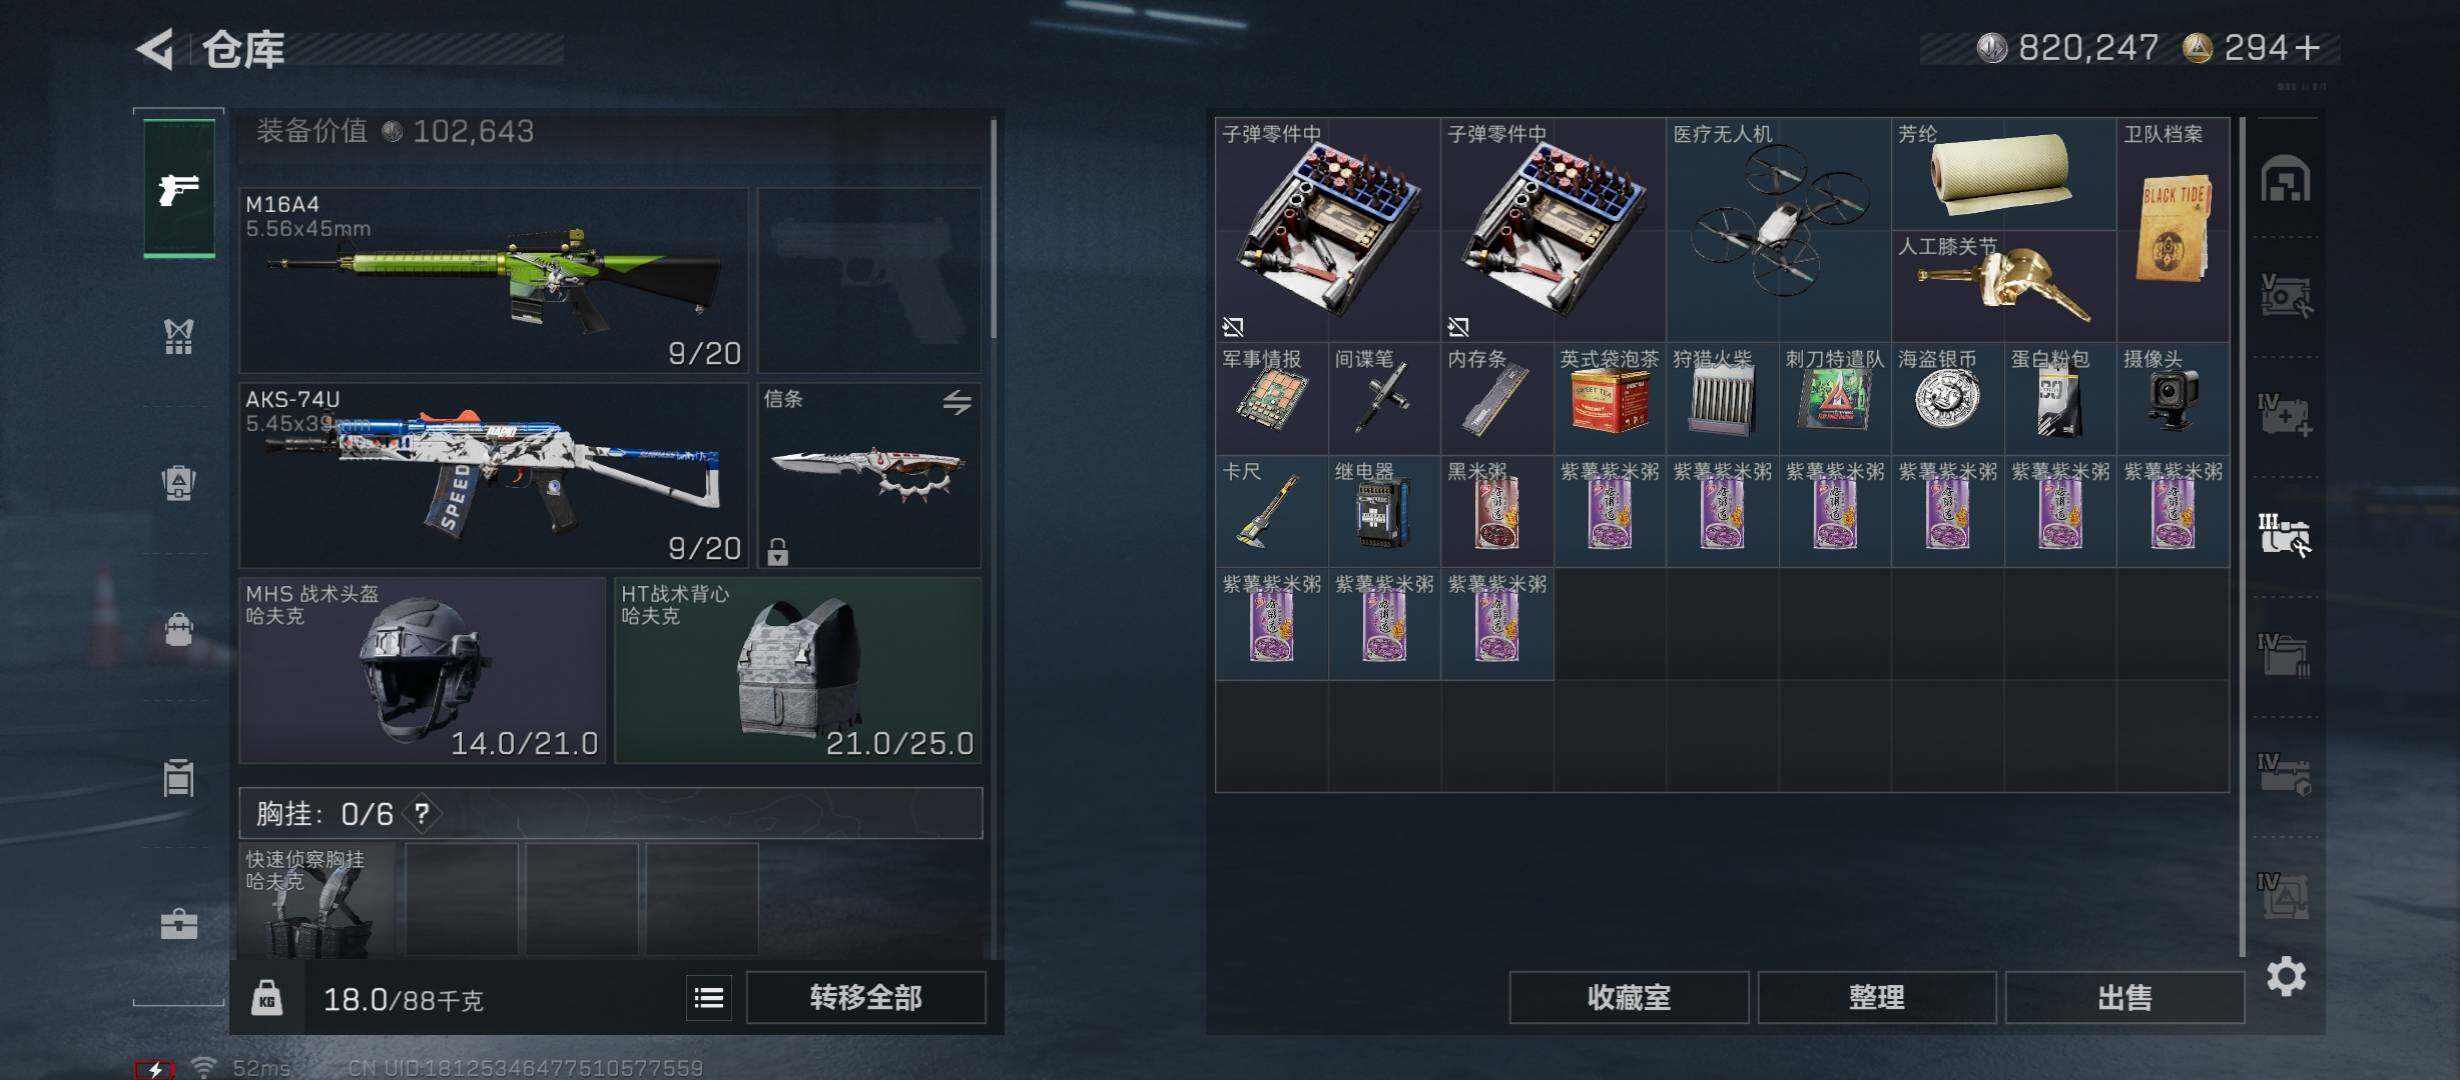This screenshot has width=2460, height=1080.
Task: Click the equipment panel vertical scrollbar
Action: tap(993, 229)
